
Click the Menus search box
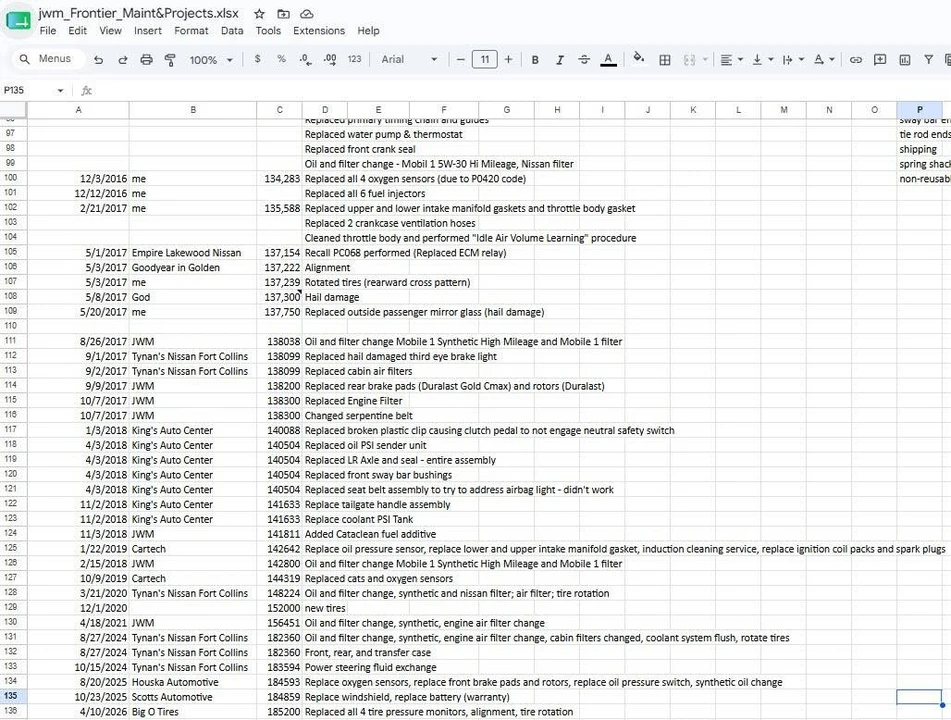(47, 59)
